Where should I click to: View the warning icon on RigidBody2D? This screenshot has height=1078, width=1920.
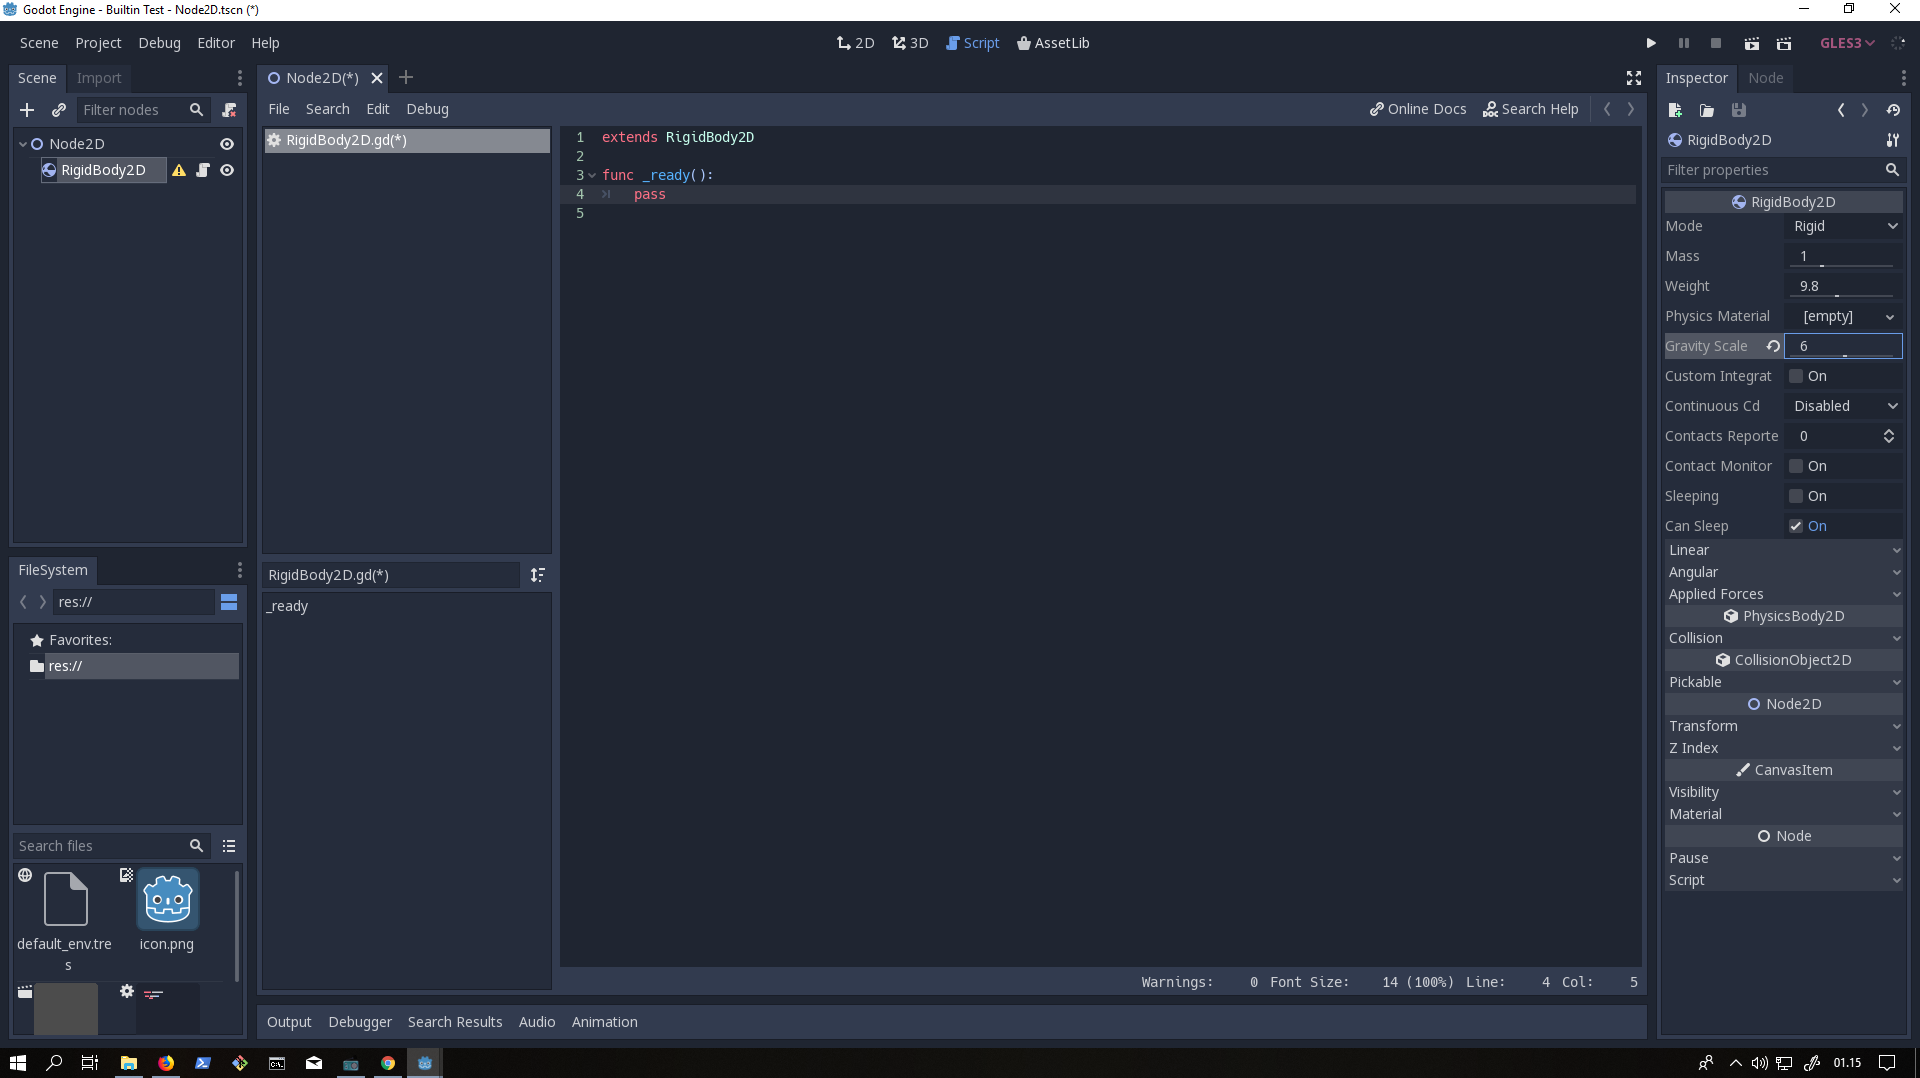click(x=178, y=170)
